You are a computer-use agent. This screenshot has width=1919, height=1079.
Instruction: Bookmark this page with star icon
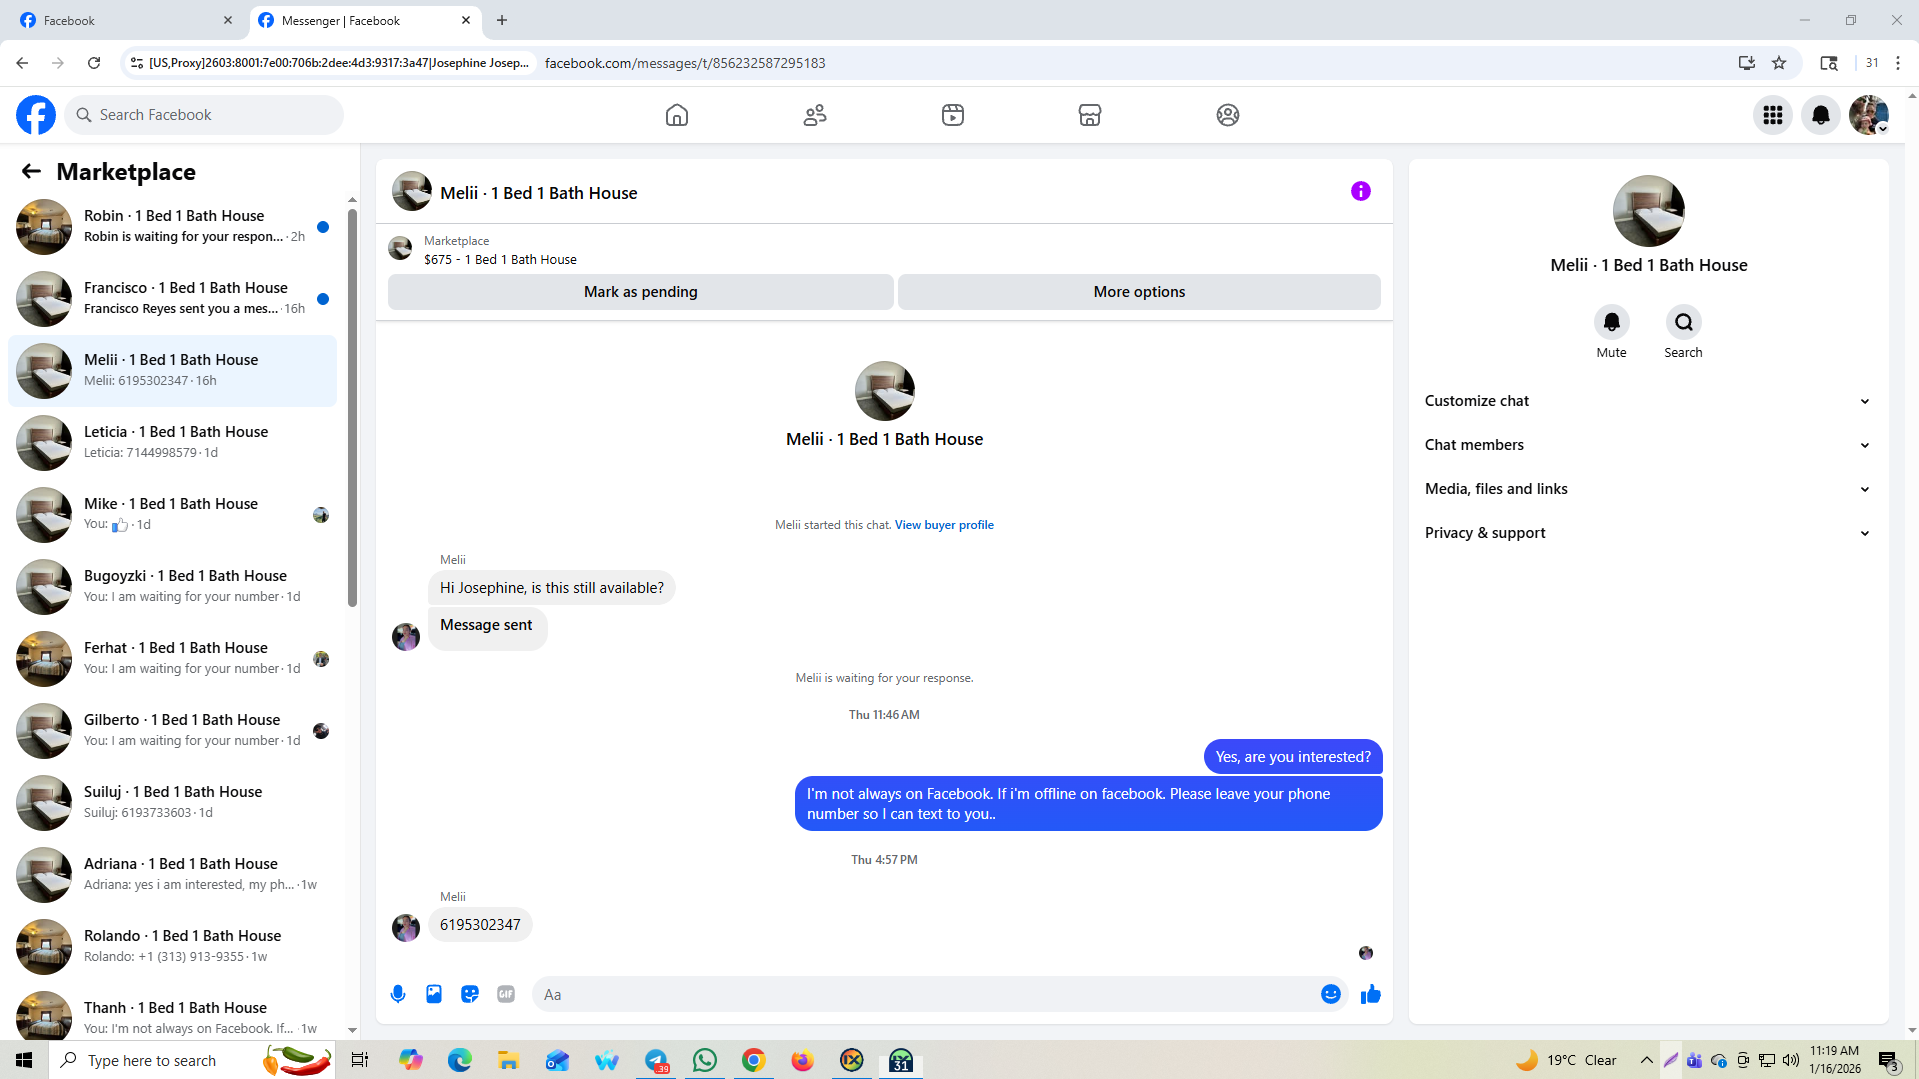(x=1779, y=63)
